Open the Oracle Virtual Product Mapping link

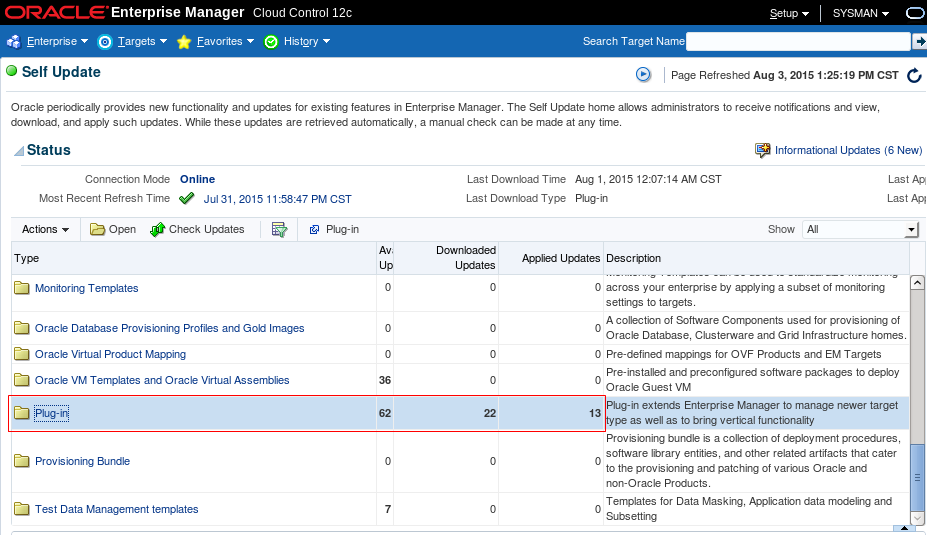click(111, 354)
